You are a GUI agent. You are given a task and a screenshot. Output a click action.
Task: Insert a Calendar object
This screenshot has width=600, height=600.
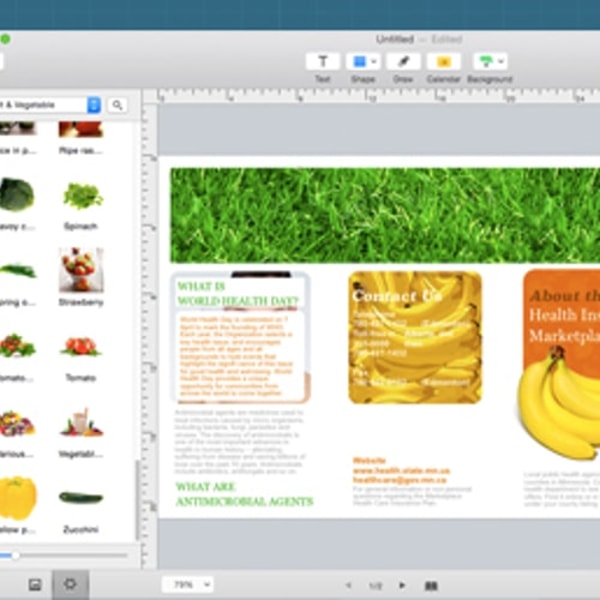[x=444, y=62]
